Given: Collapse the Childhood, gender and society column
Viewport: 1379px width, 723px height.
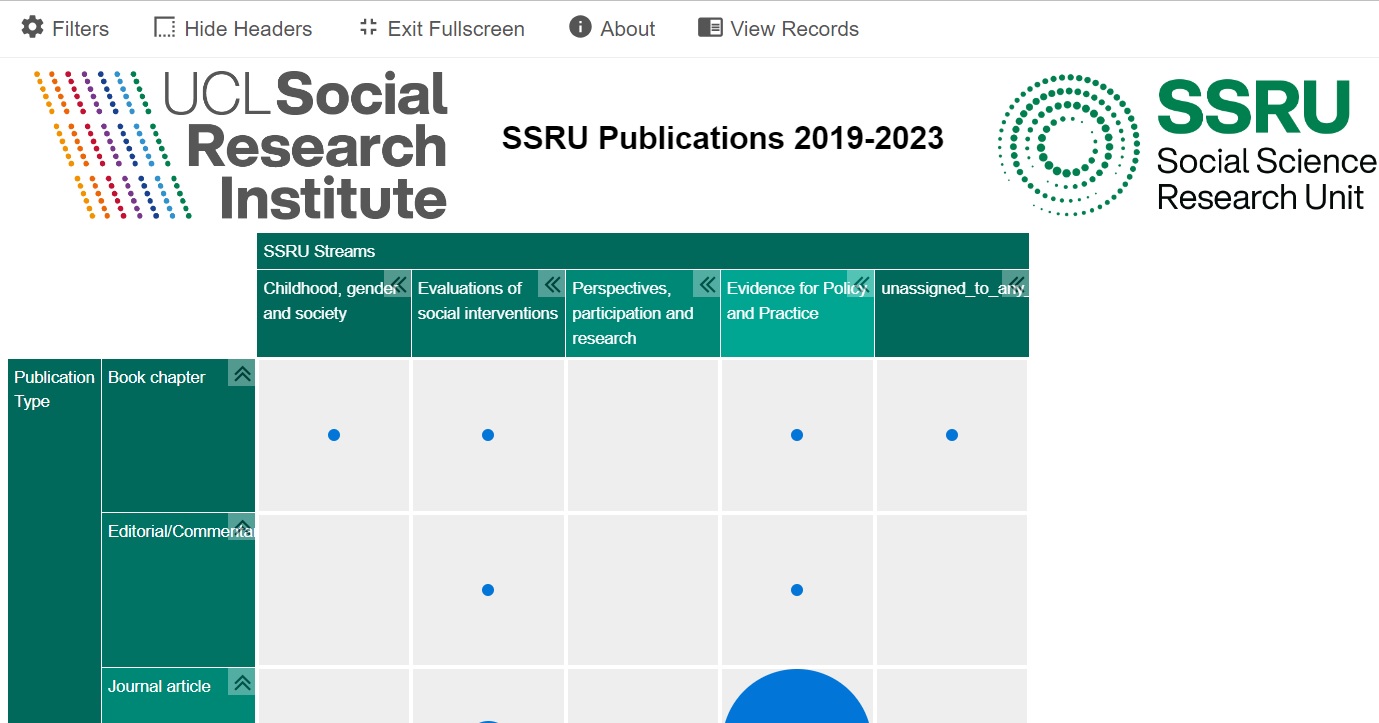Looking at the screenshot, I should pos(397,284).
